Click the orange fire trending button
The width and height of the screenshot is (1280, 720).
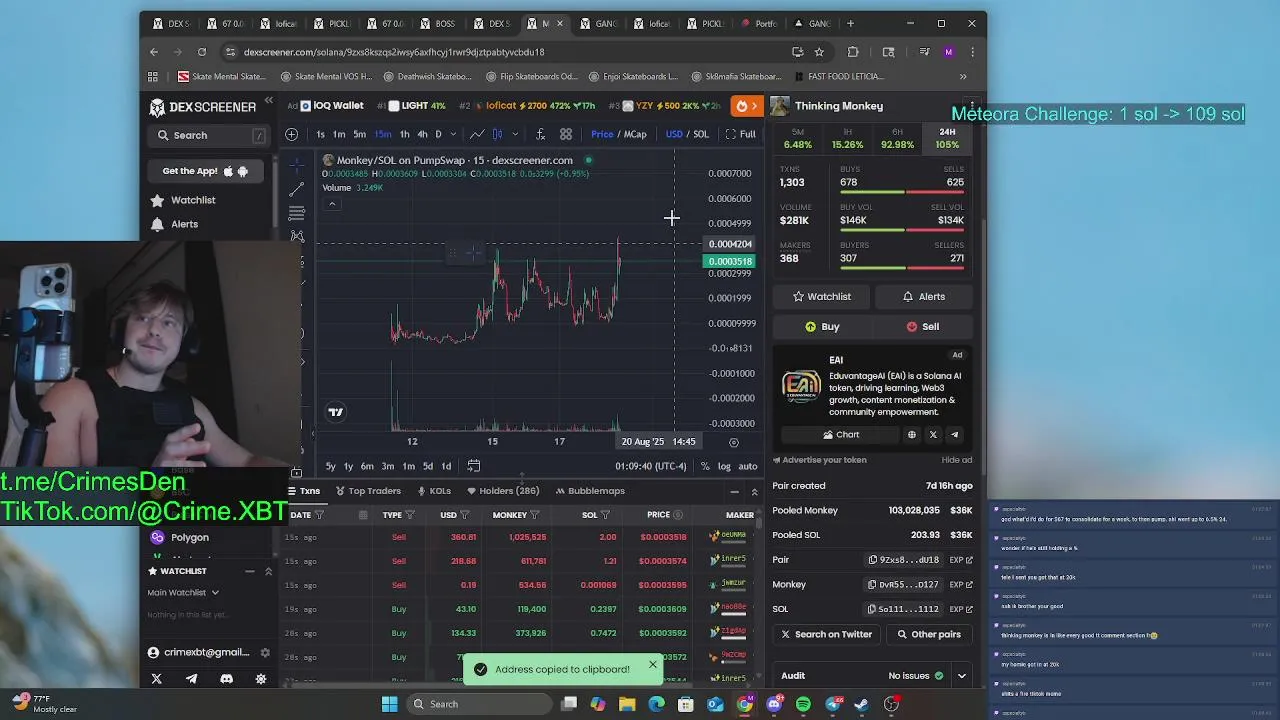tap(746, 106)
